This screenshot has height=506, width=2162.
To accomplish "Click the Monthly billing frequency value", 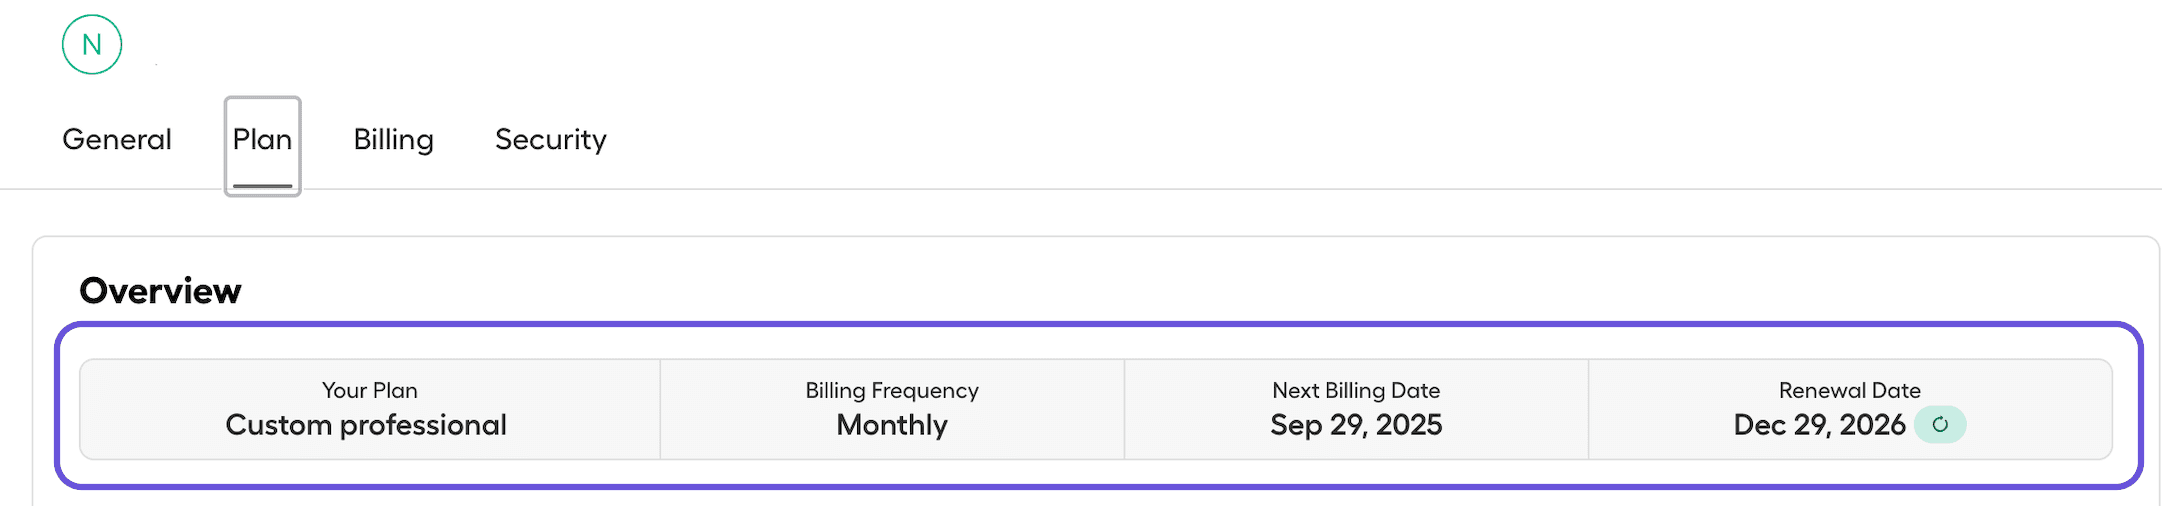I will click(892, 425).
